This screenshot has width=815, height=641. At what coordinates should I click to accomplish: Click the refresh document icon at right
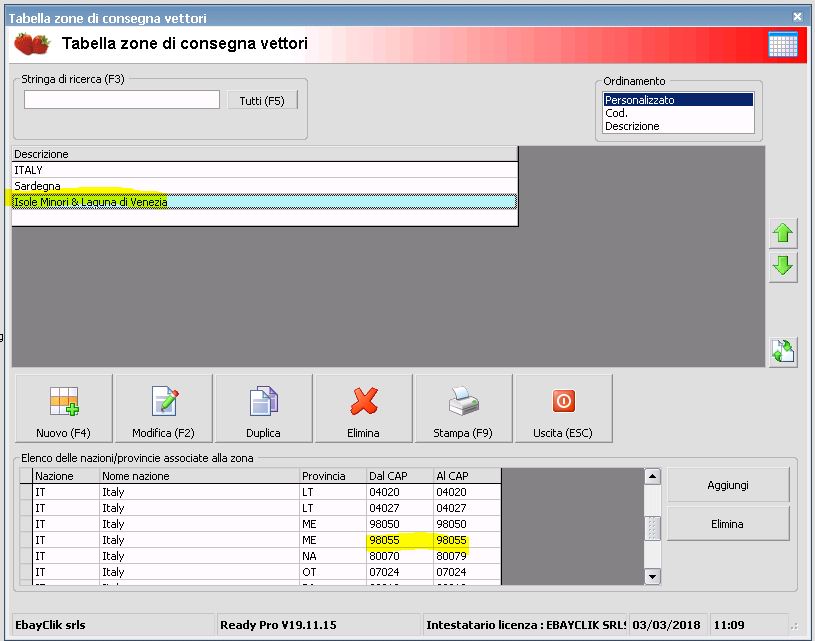[783, 351]
